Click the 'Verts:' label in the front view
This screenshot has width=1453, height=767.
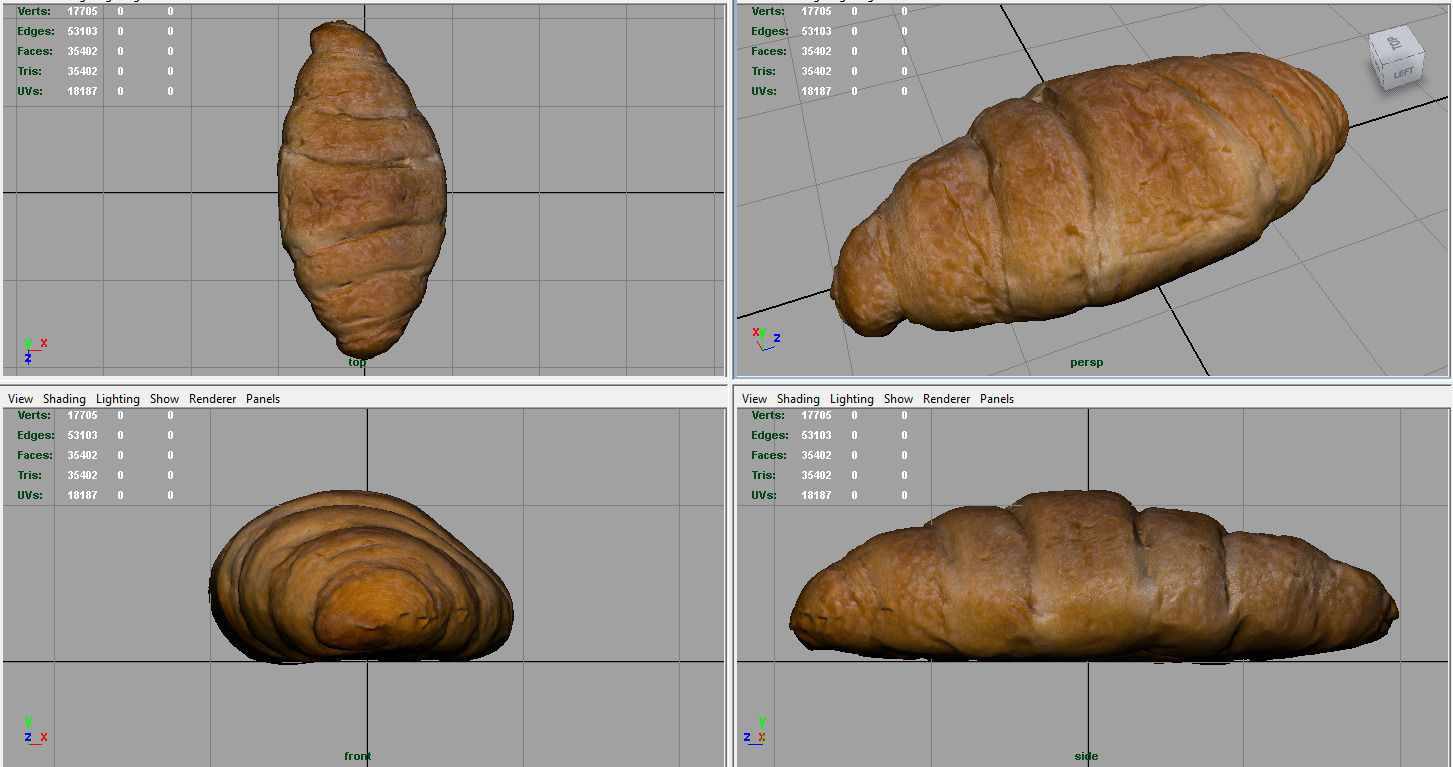(34, 415)
